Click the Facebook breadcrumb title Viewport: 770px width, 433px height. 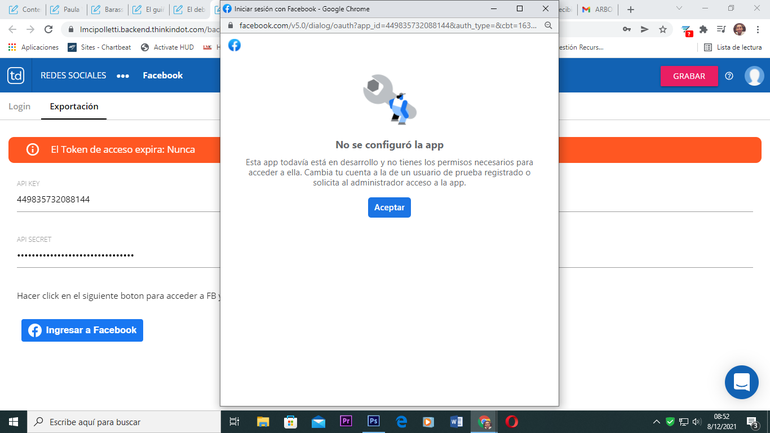163,76
